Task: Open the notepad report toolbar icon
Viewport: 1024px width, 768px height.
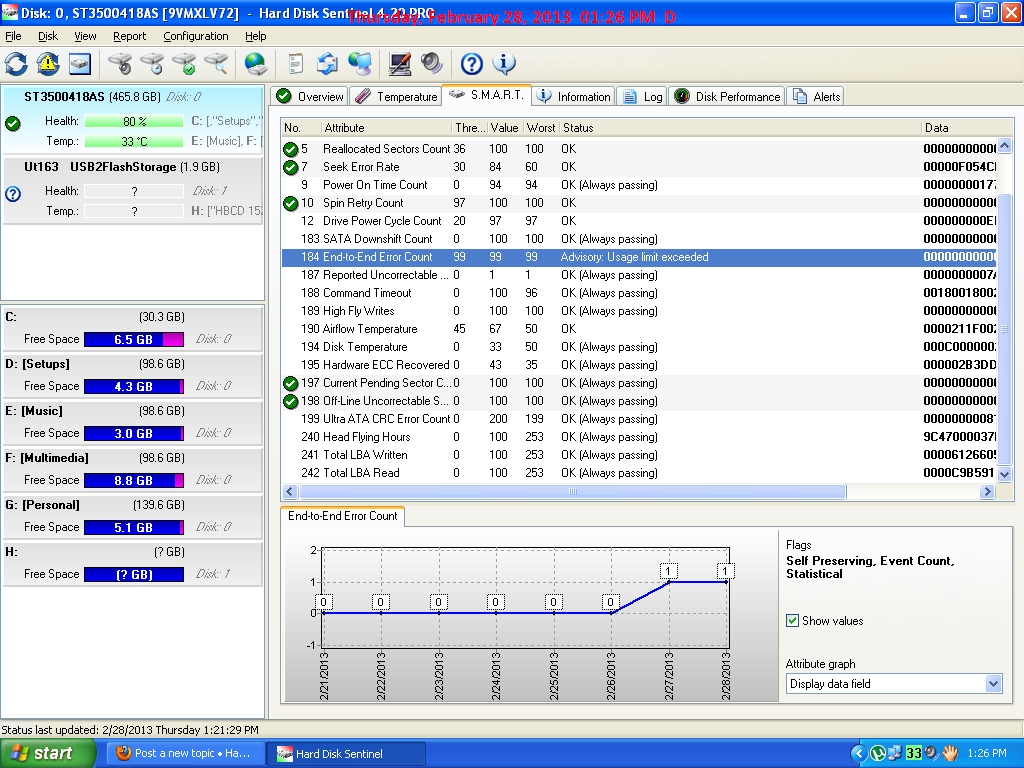Action: point(296,63)
